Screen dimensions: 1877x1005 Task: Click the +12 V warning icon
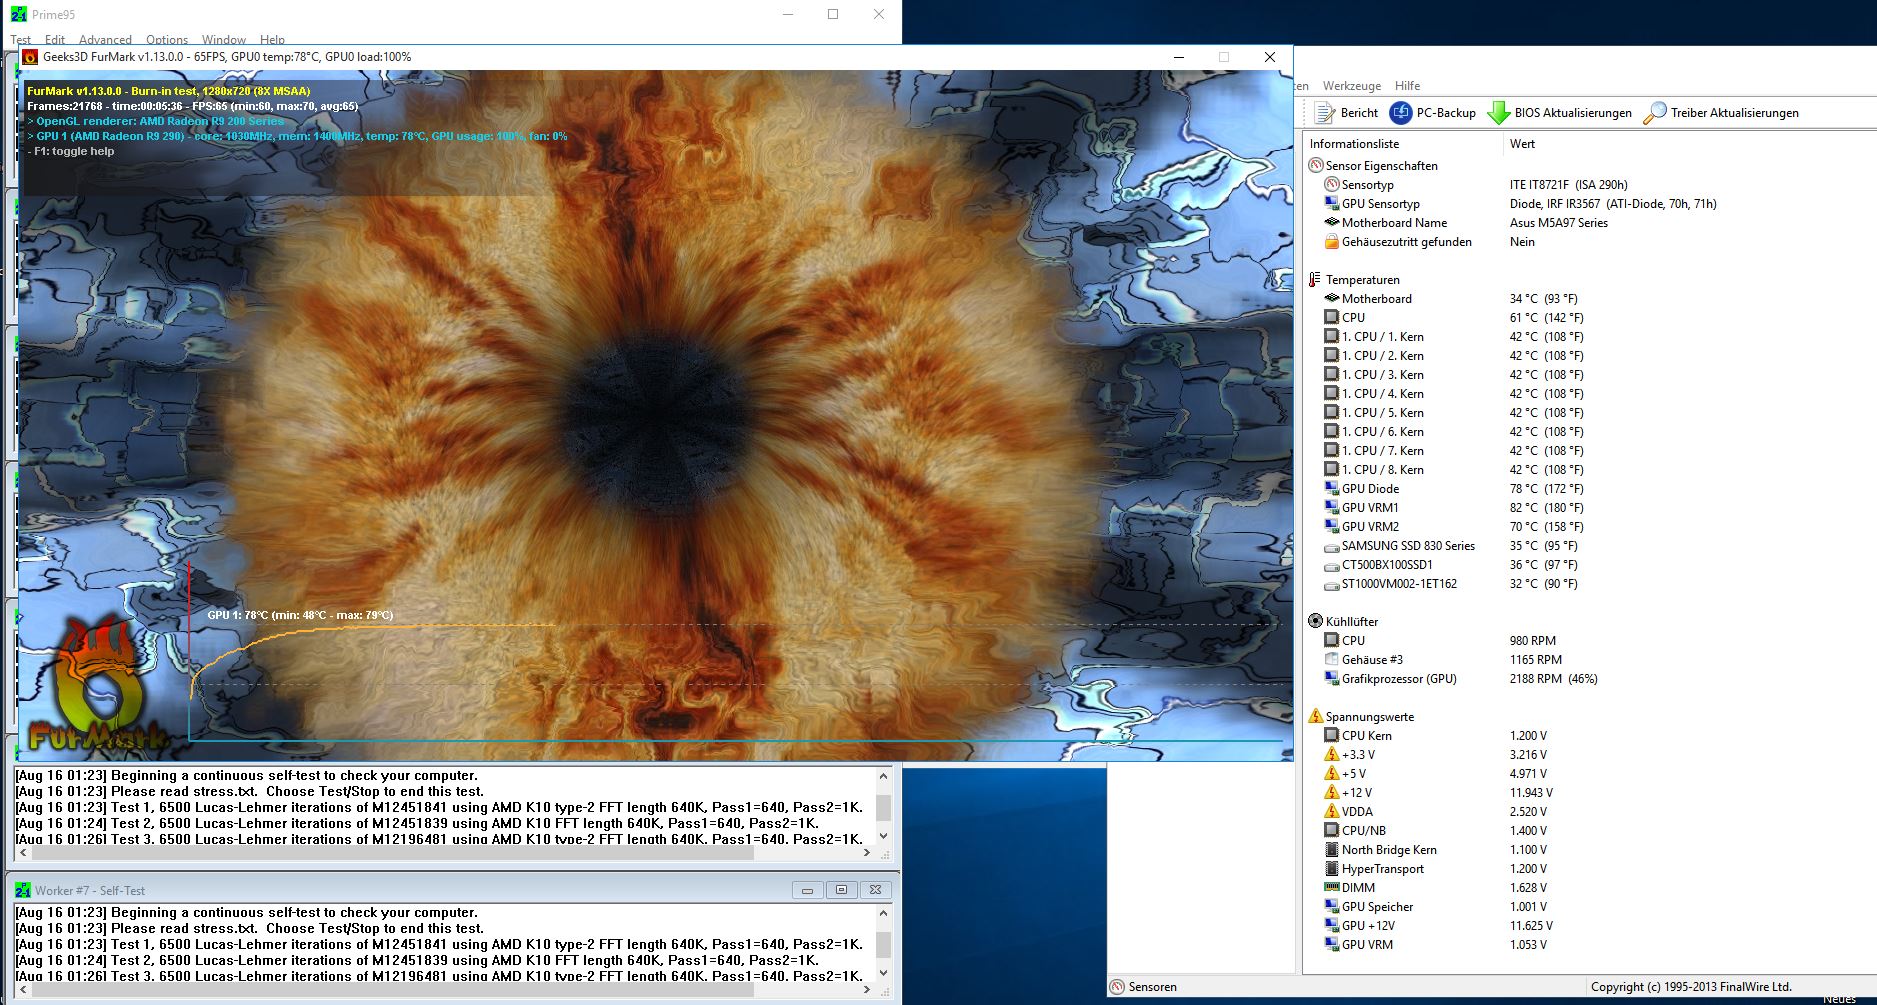click(x=1332, y=793)
